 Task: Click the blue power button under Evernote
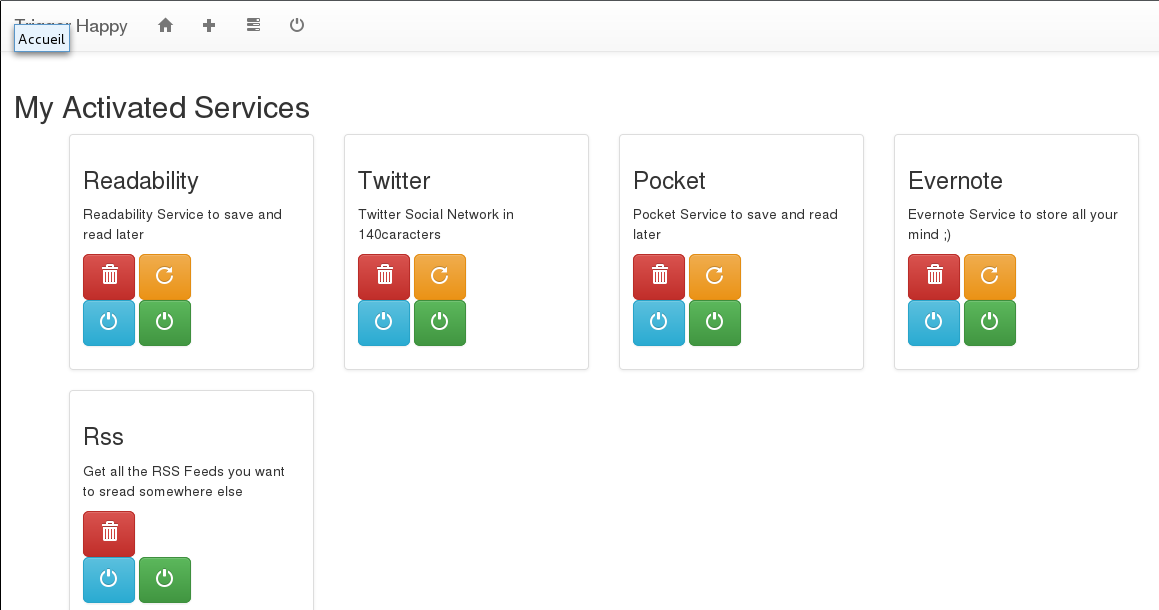pyautogui.click(x=934, y=322)
